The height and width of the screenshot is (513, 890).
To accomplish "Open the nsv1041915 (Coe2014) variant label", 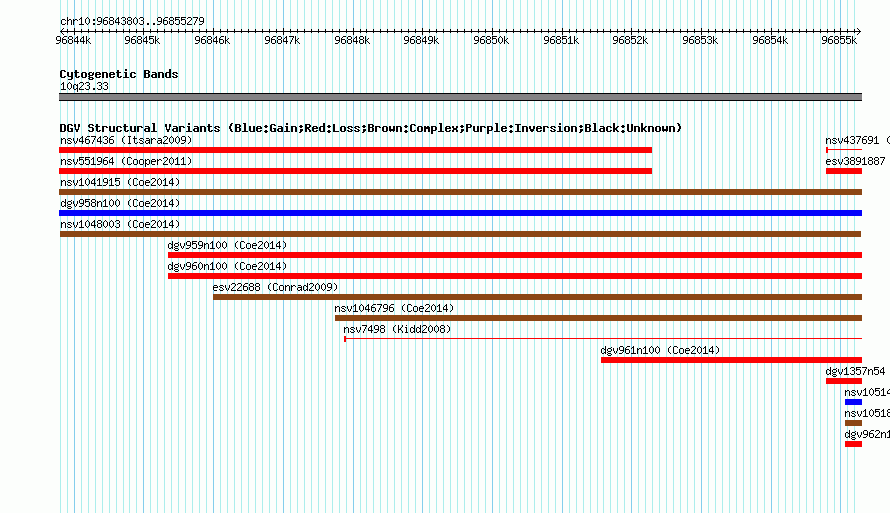I will [120, 182].
